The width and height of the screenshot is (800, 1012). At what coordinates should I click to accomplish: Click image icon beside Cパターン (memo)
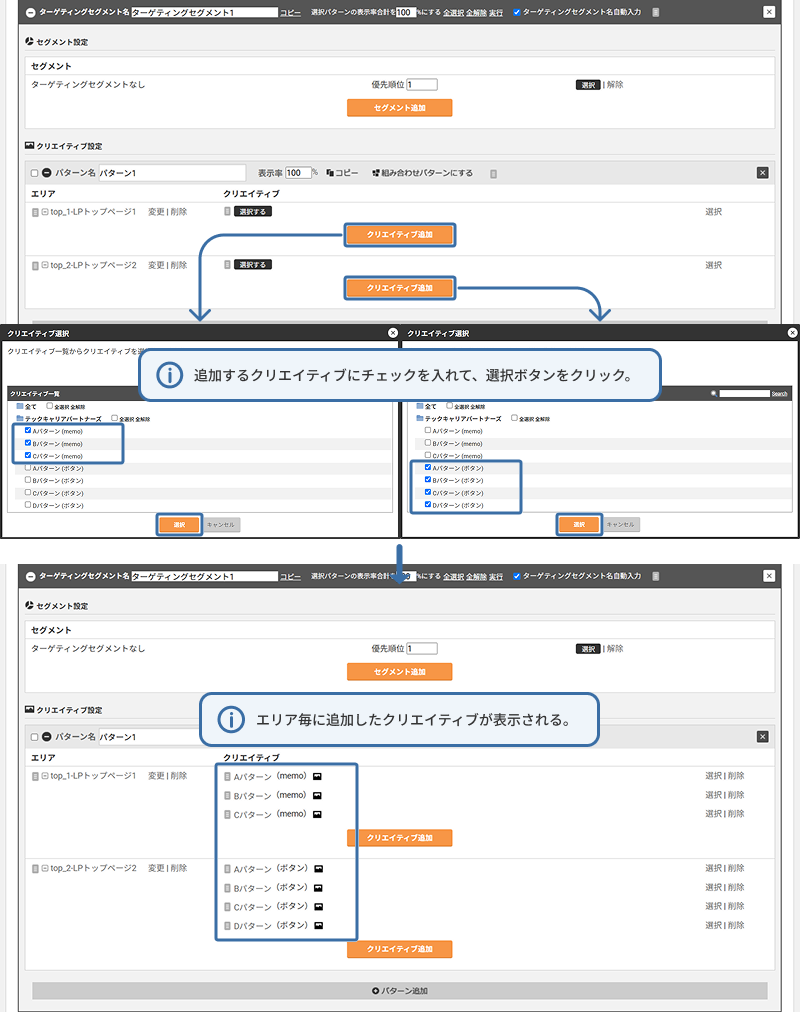[317, 815]
